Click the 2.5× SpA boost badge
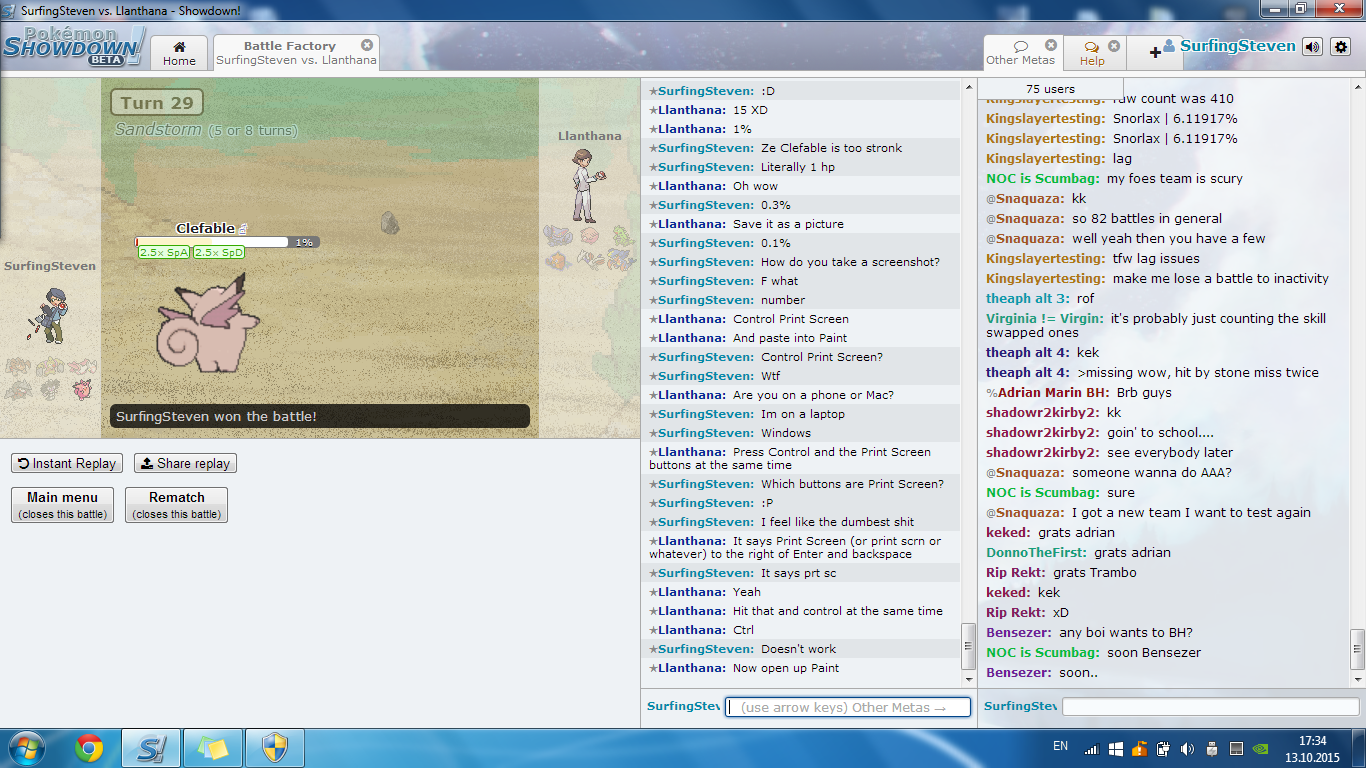The width and height of the screenshot is (1366, 768). (164, 253)
